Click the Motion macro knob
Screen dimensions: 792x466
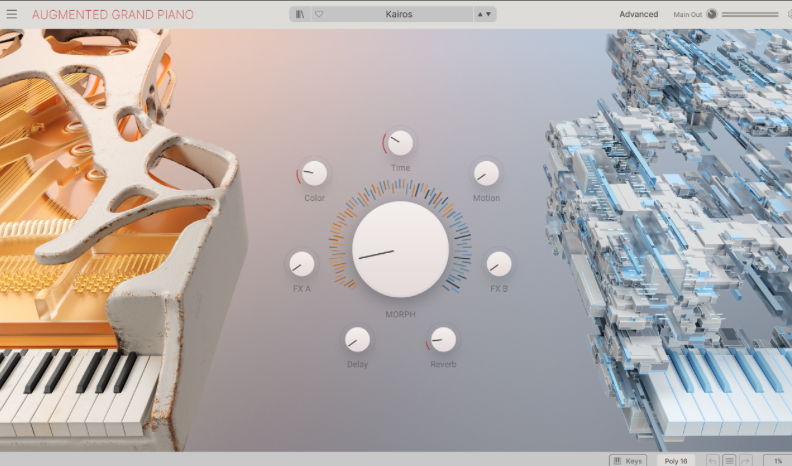click(486, 174)
